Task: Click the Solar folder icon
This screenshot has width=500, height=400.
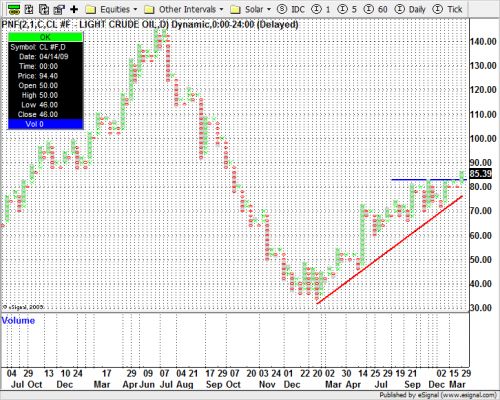Action: tap(236, 10)
